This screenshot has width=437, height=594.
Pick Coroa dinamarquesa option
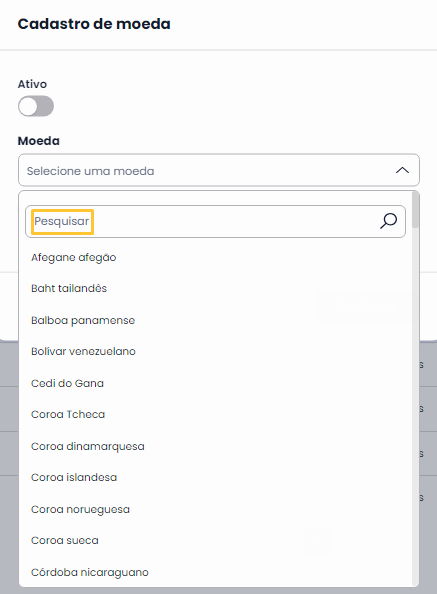[87, 447]
